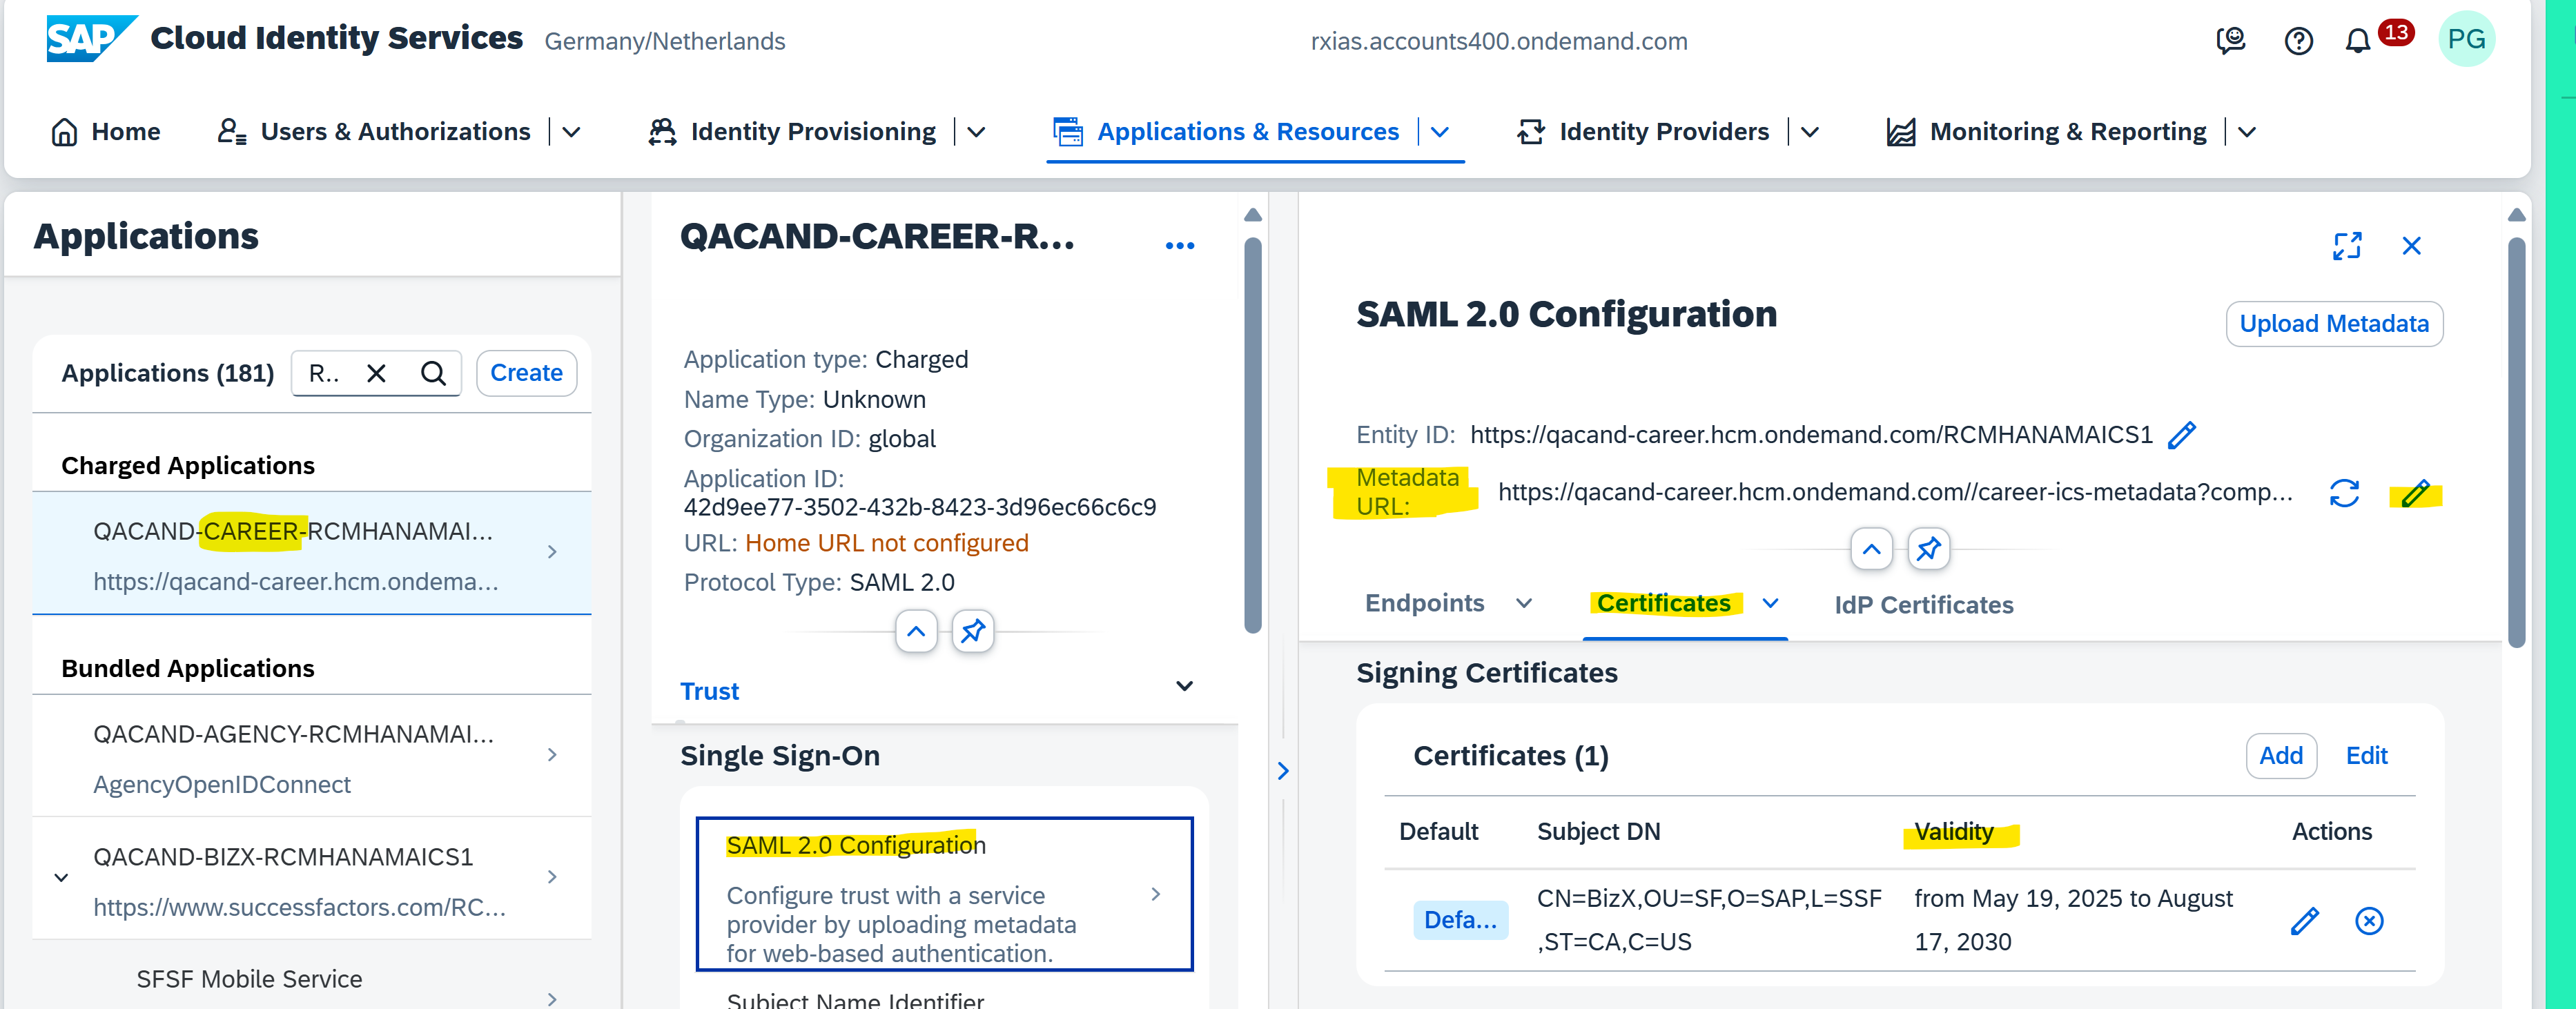2576x1009 pixels.
Task: Switch to the Certificates tab
Action: point(1663,603)
